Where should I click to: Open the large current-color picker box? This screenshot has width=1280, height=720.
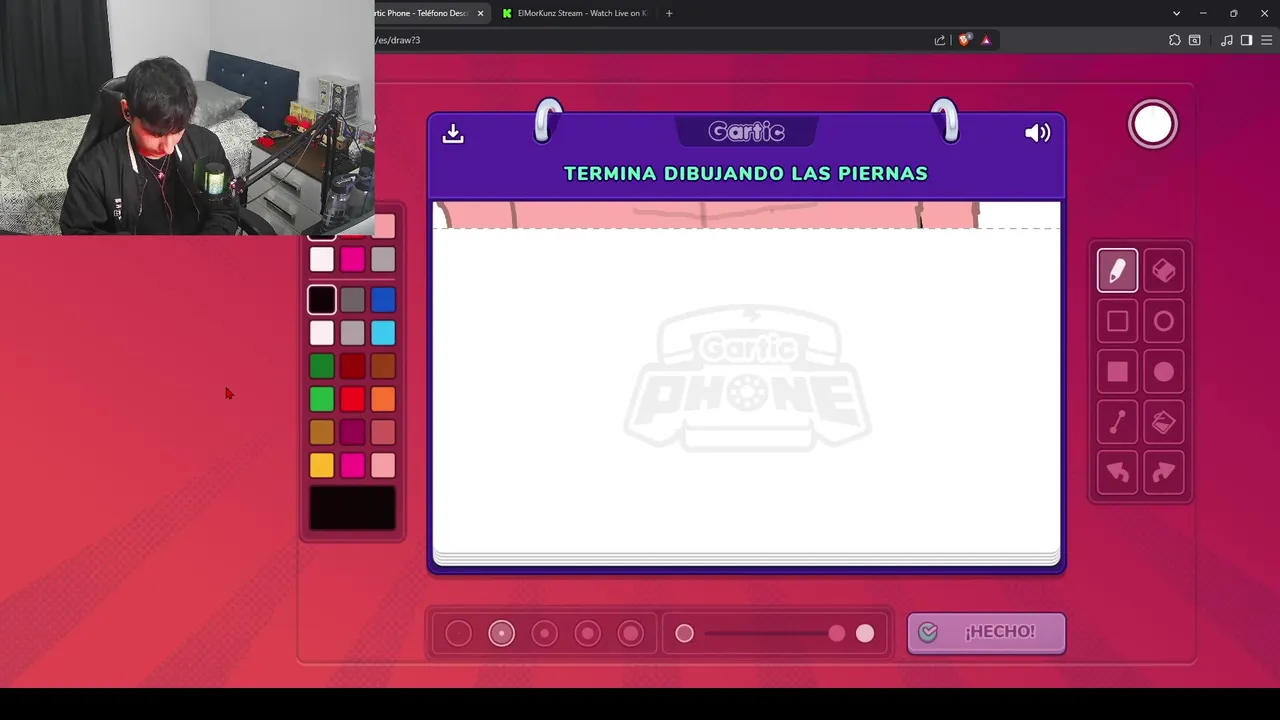(x=352, y=507)
